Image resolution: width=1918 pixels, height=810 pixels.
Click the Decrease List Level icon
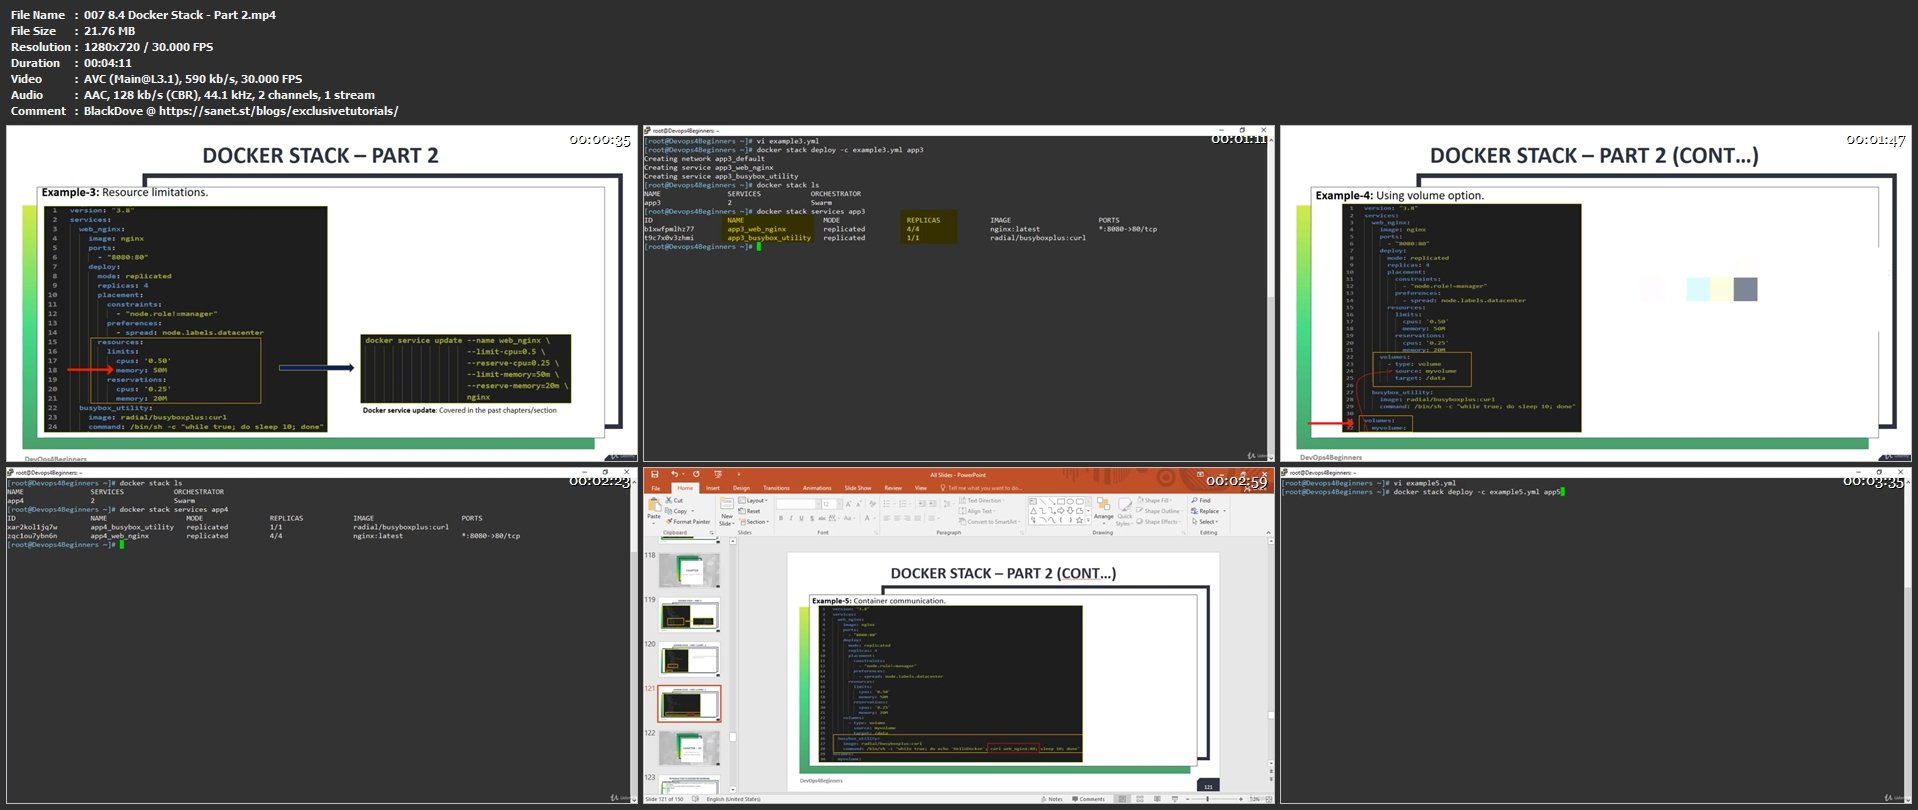pyautogui.click(x=922, y=504)
